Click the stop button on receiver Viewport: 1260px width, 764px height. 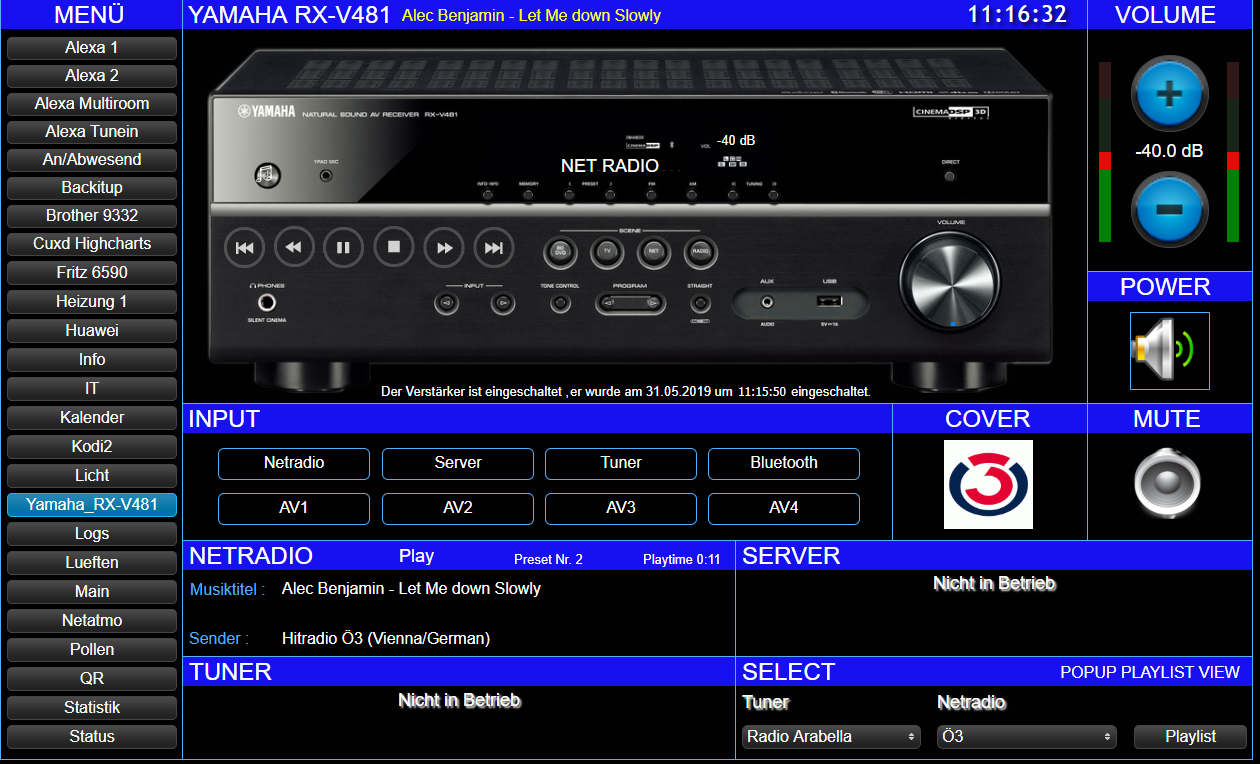coord(394,247)
